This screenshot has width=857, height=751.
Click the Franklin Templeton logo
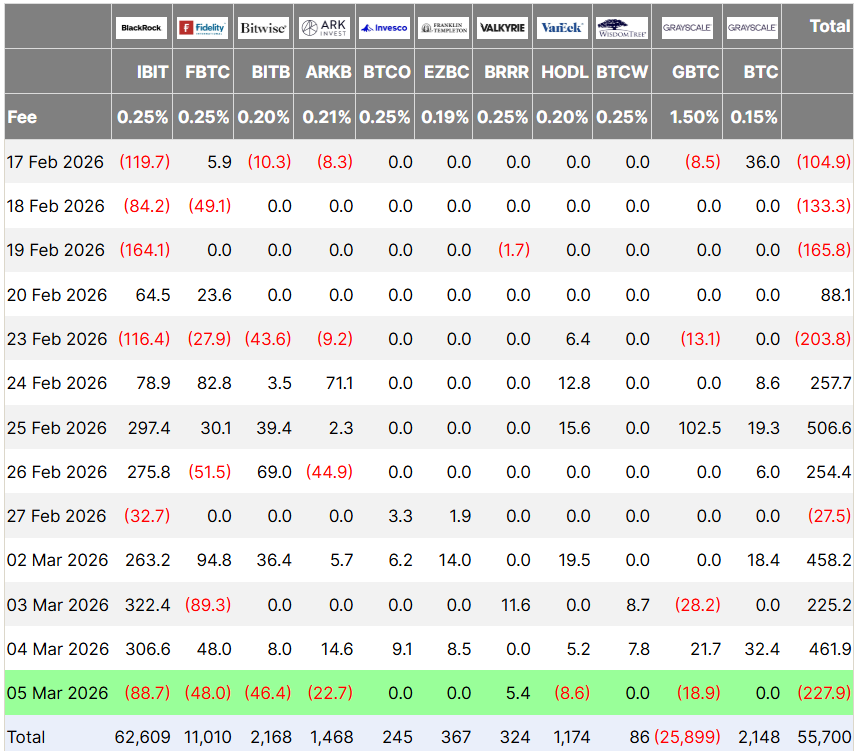(x=443, y=28)
